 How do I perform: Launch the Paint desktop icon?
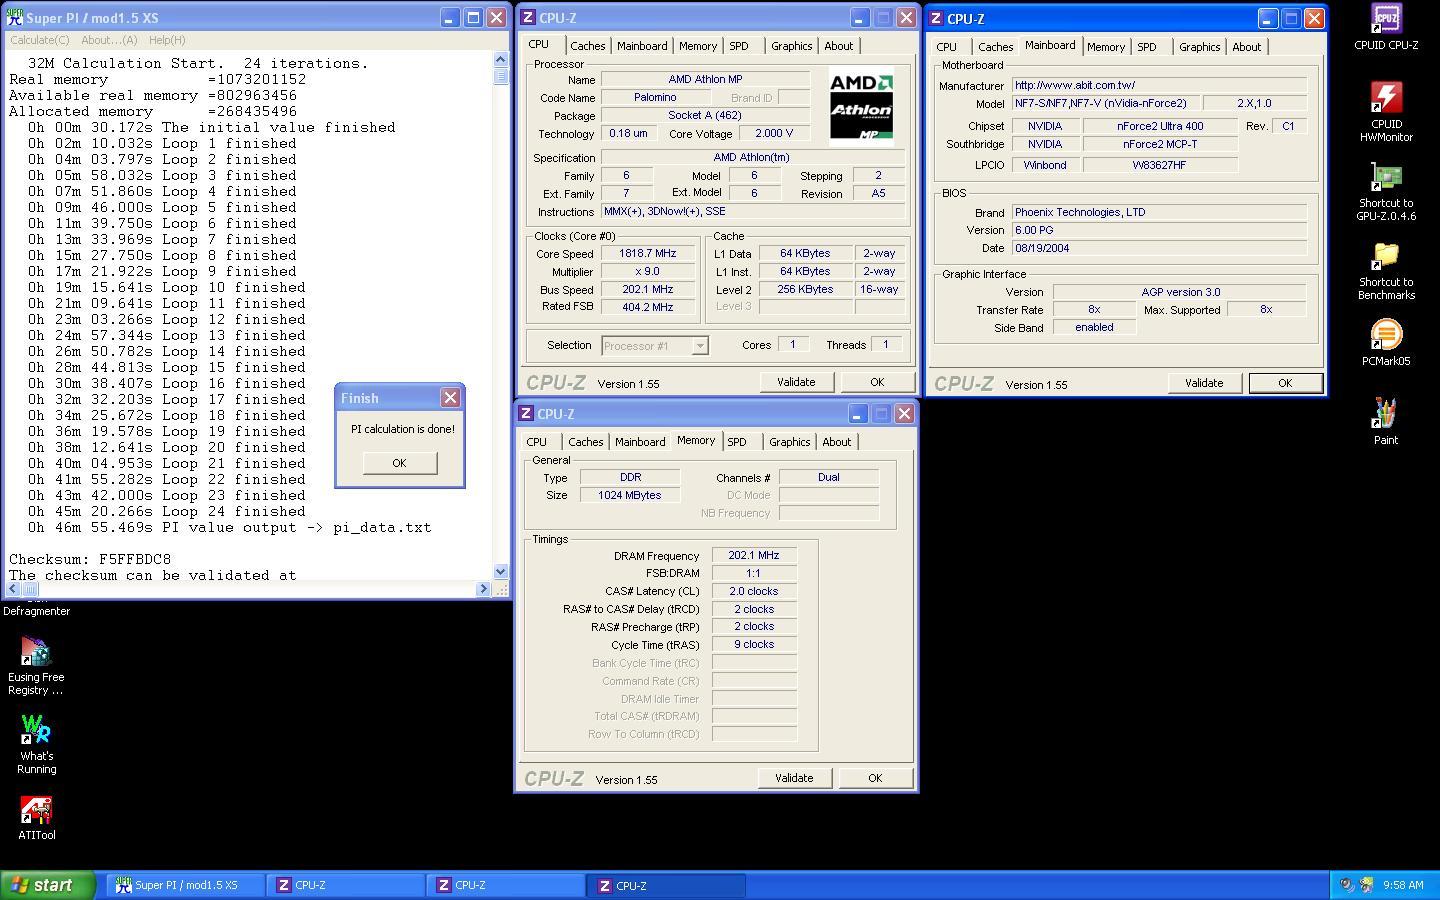(x=1386, y=422)
